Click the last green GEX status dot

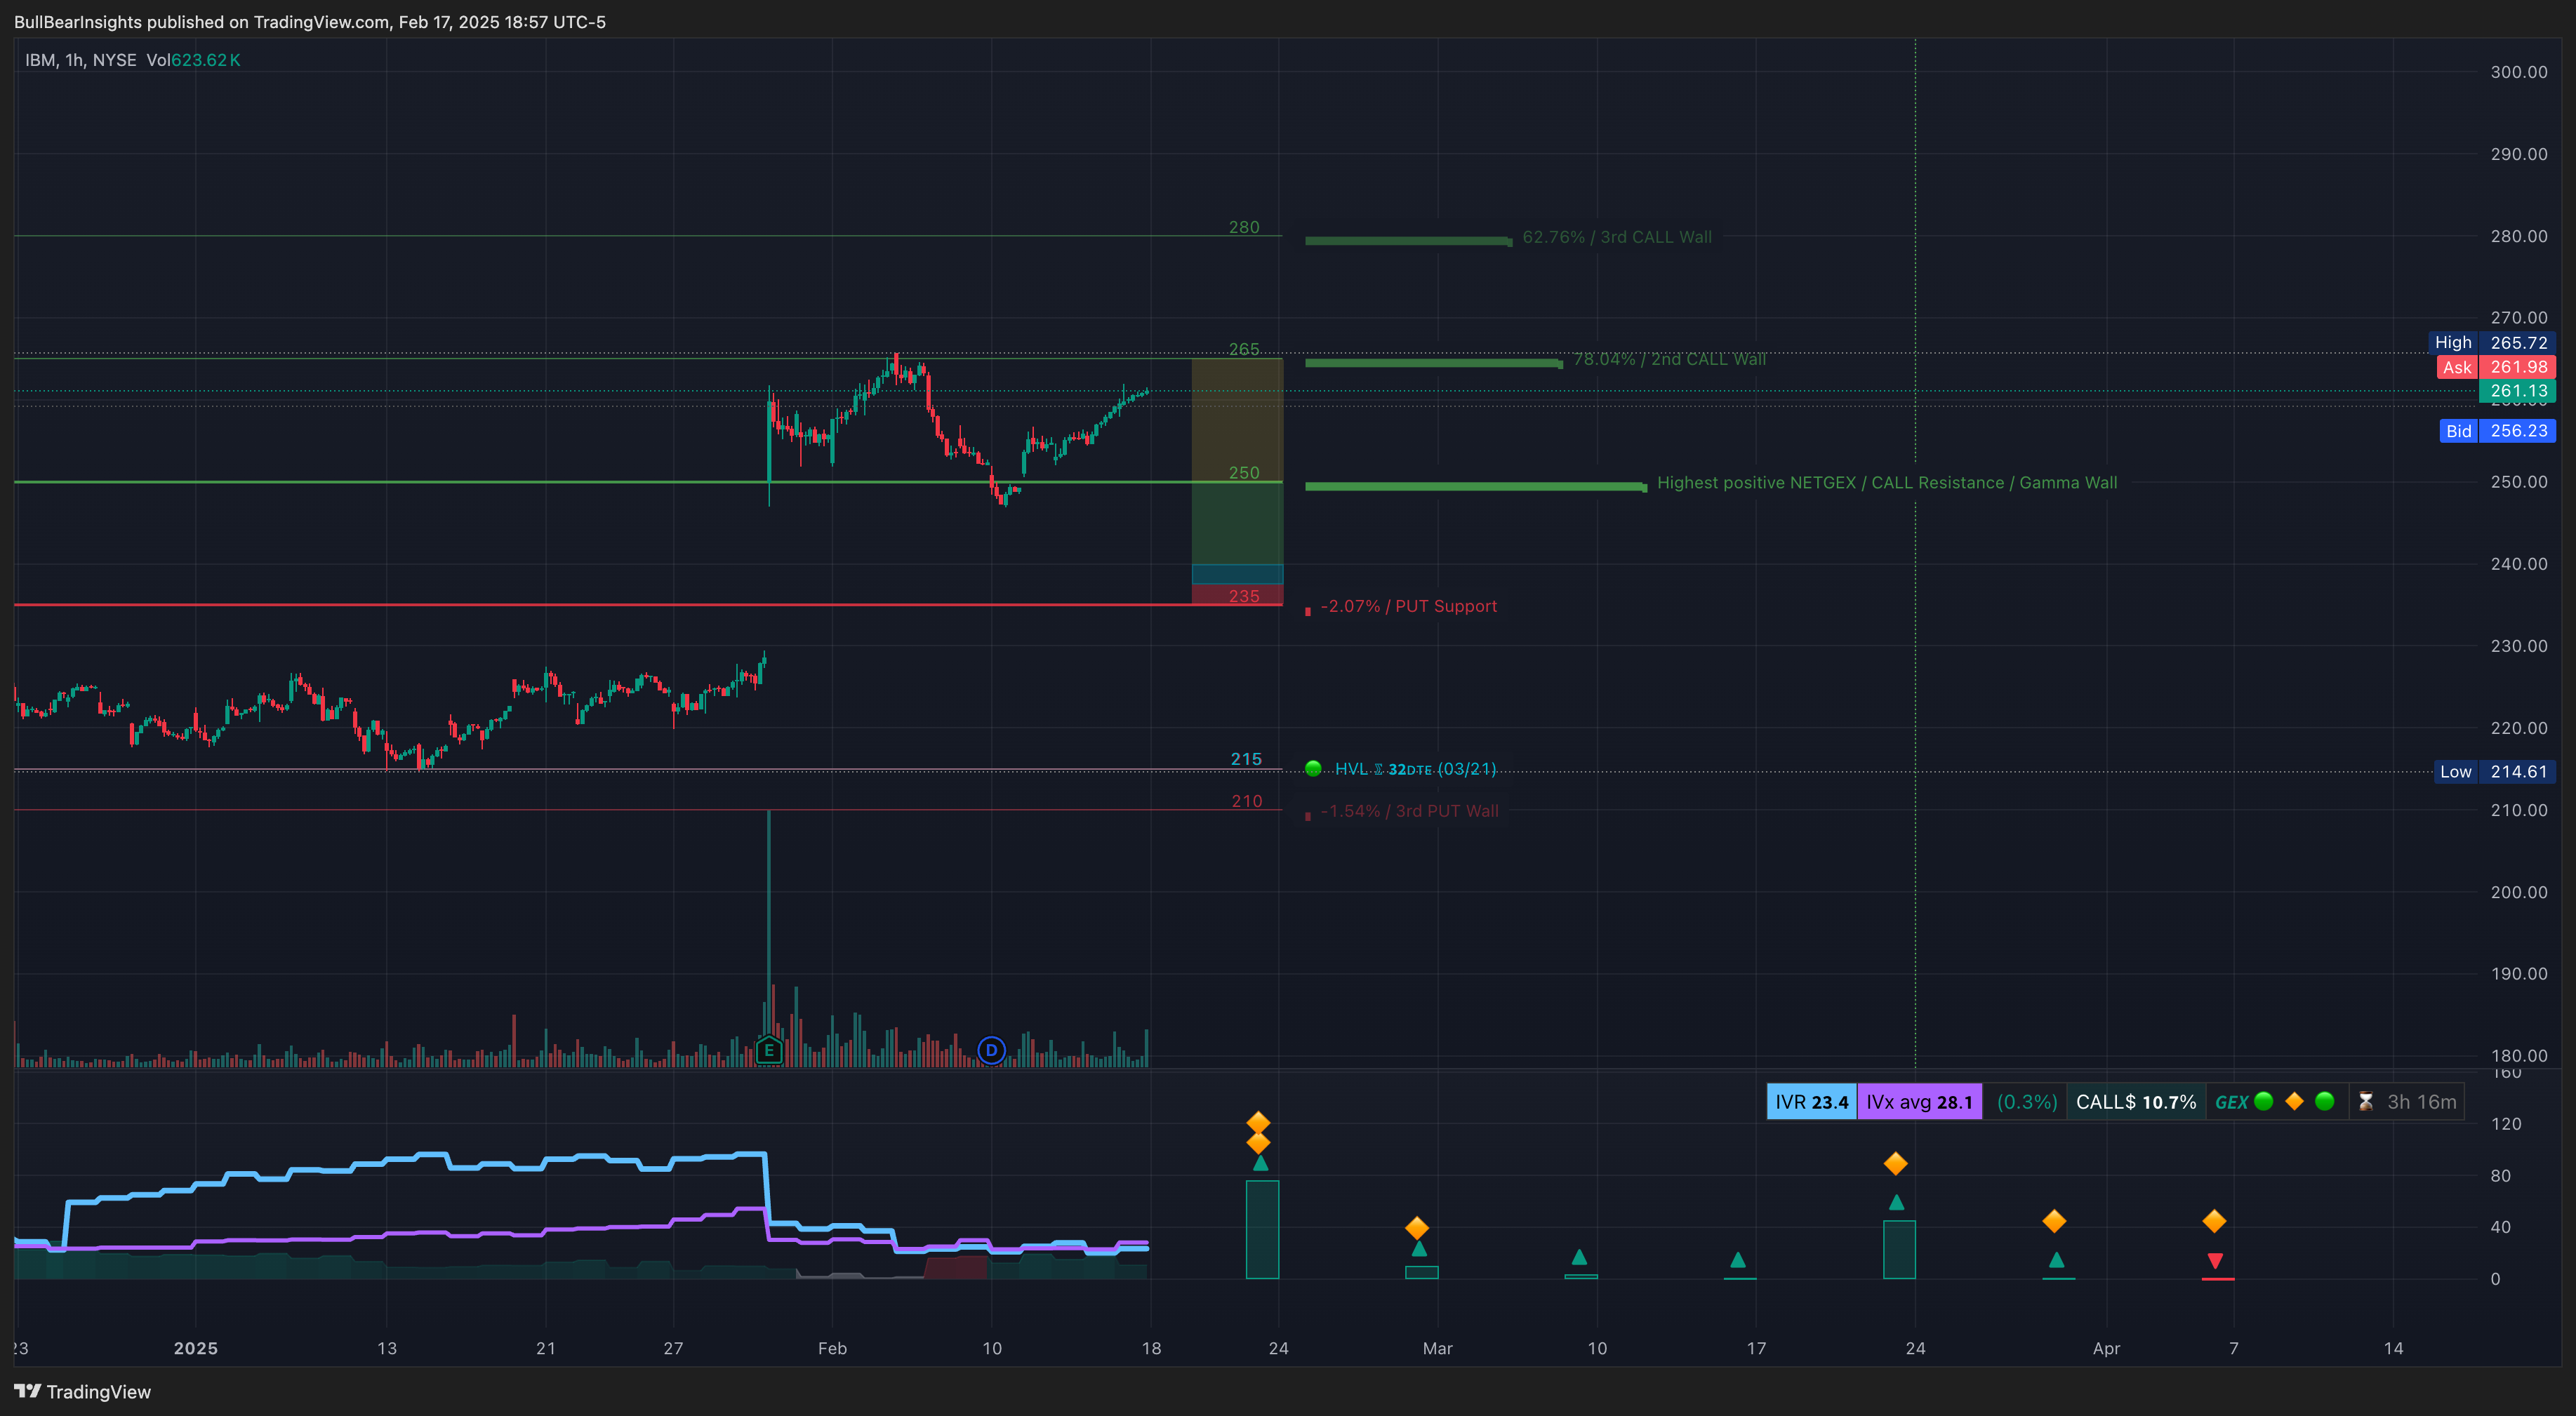click(x=2325, y=1101)
